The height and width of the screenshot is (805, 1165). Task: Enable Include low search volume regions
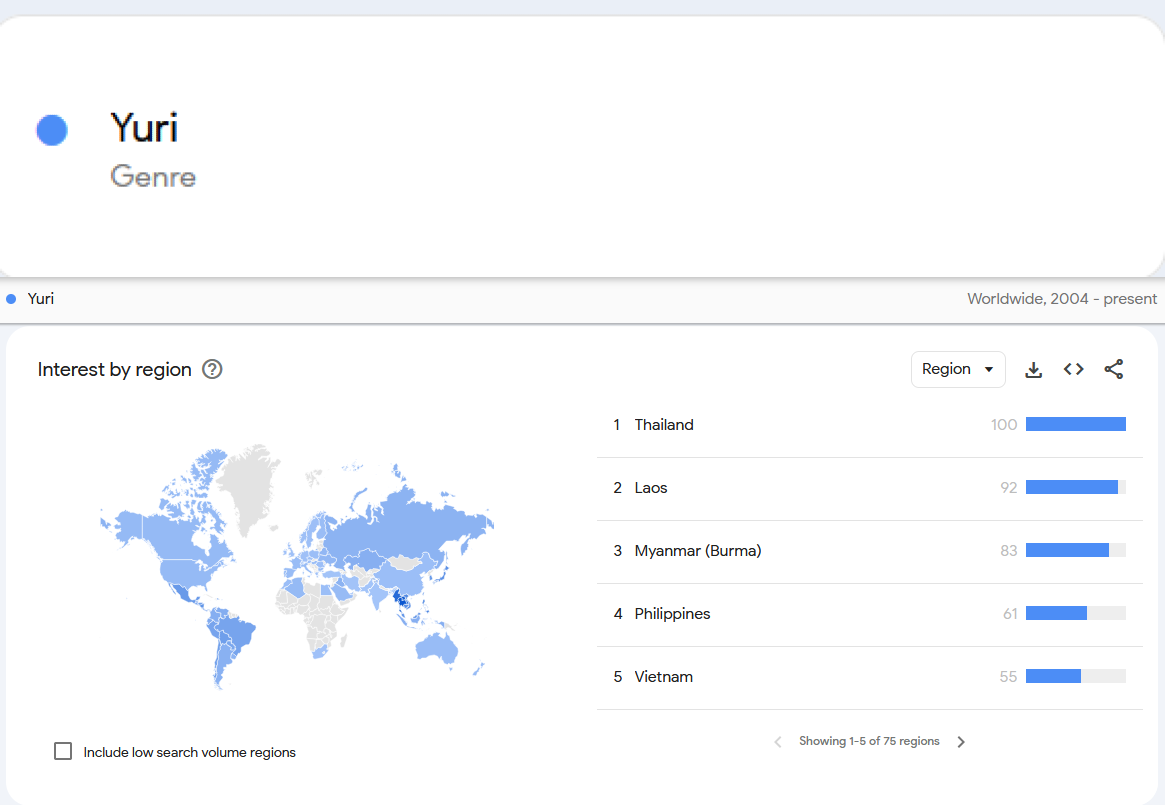click(63, 751)
